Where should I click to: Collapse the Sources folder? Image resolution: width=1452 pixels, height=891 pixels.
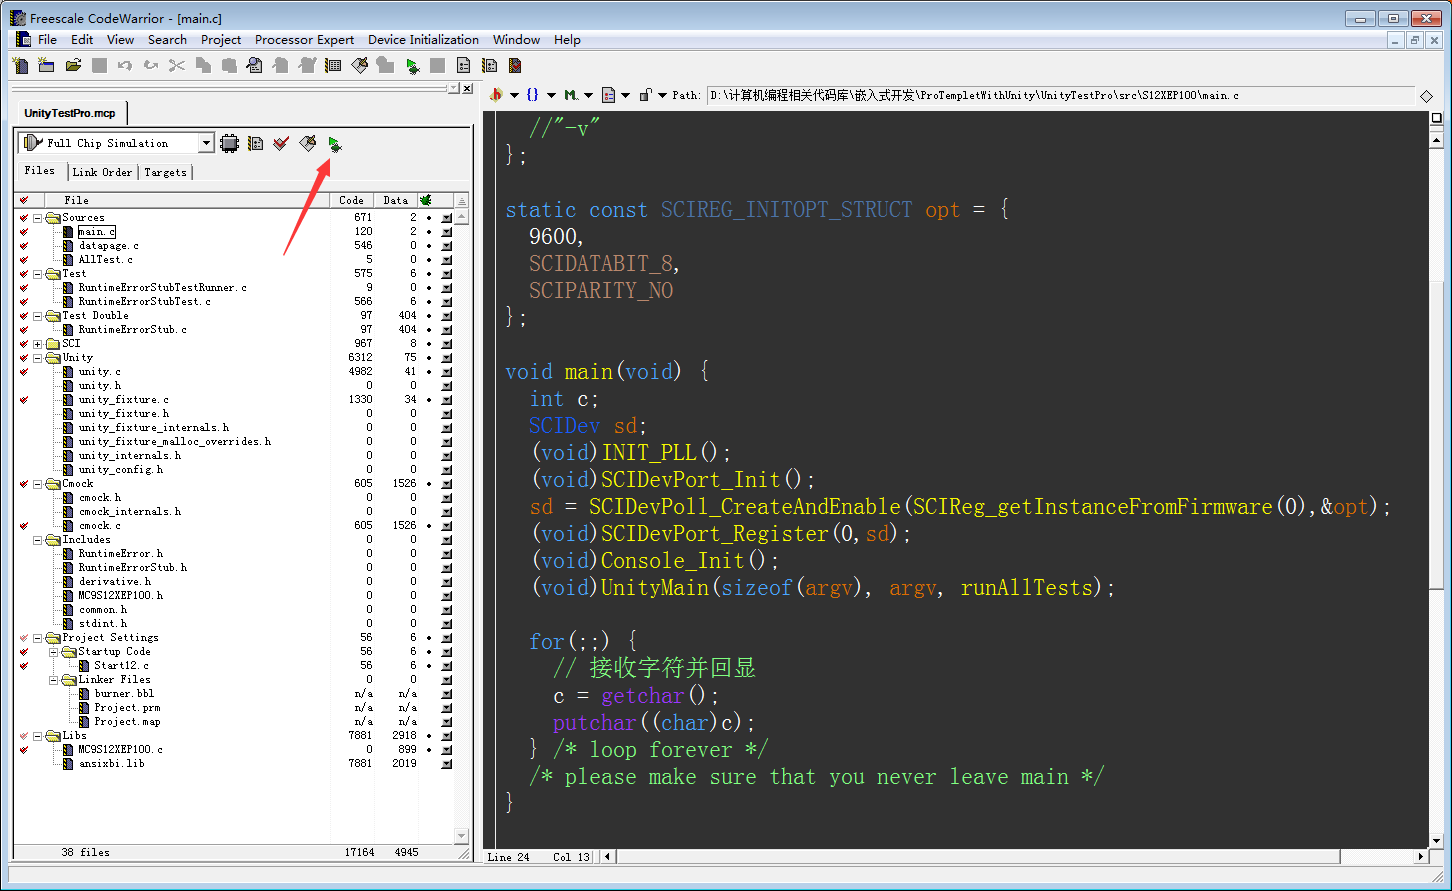pos(38,217)
